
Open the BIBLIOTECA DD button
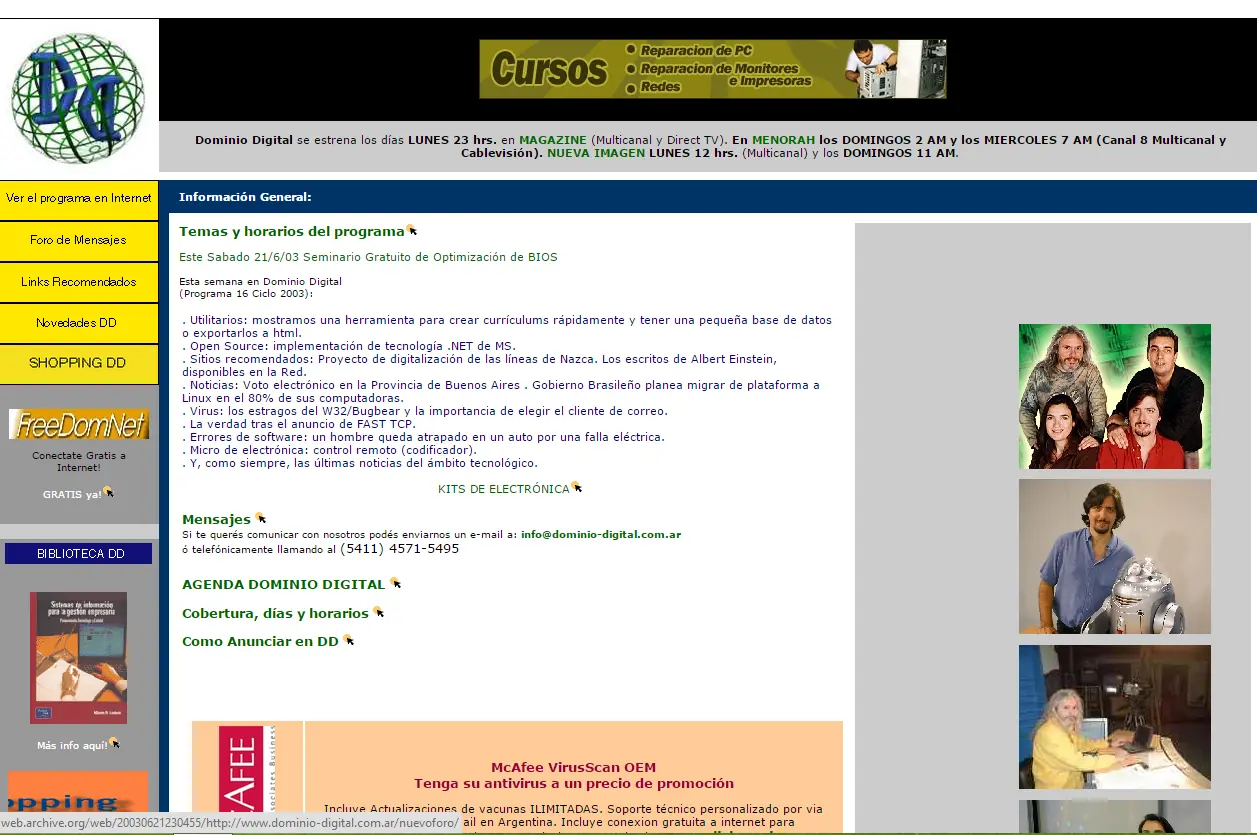pos(79,553)
